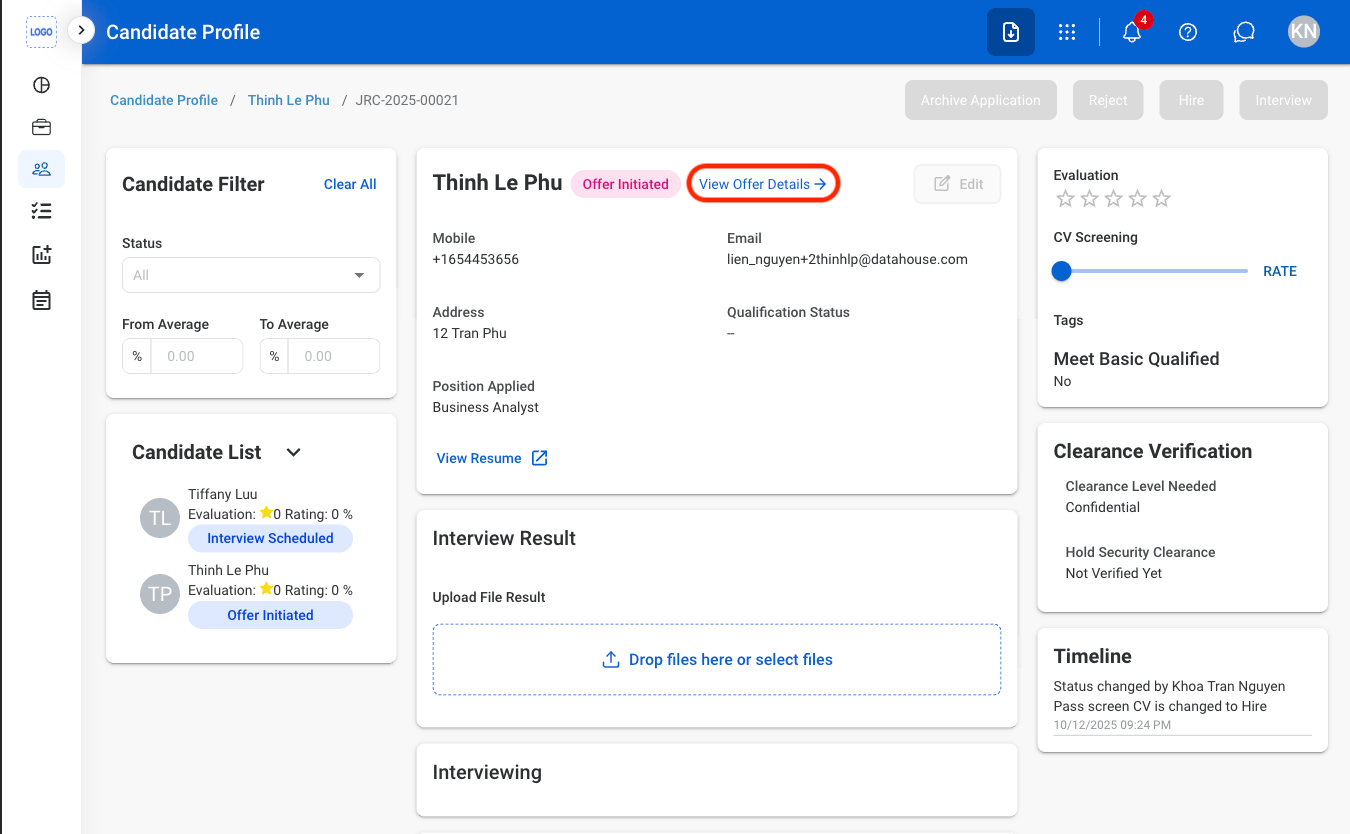Set evaluation to five stars

pyautogui.click(x=1161, y=199)
